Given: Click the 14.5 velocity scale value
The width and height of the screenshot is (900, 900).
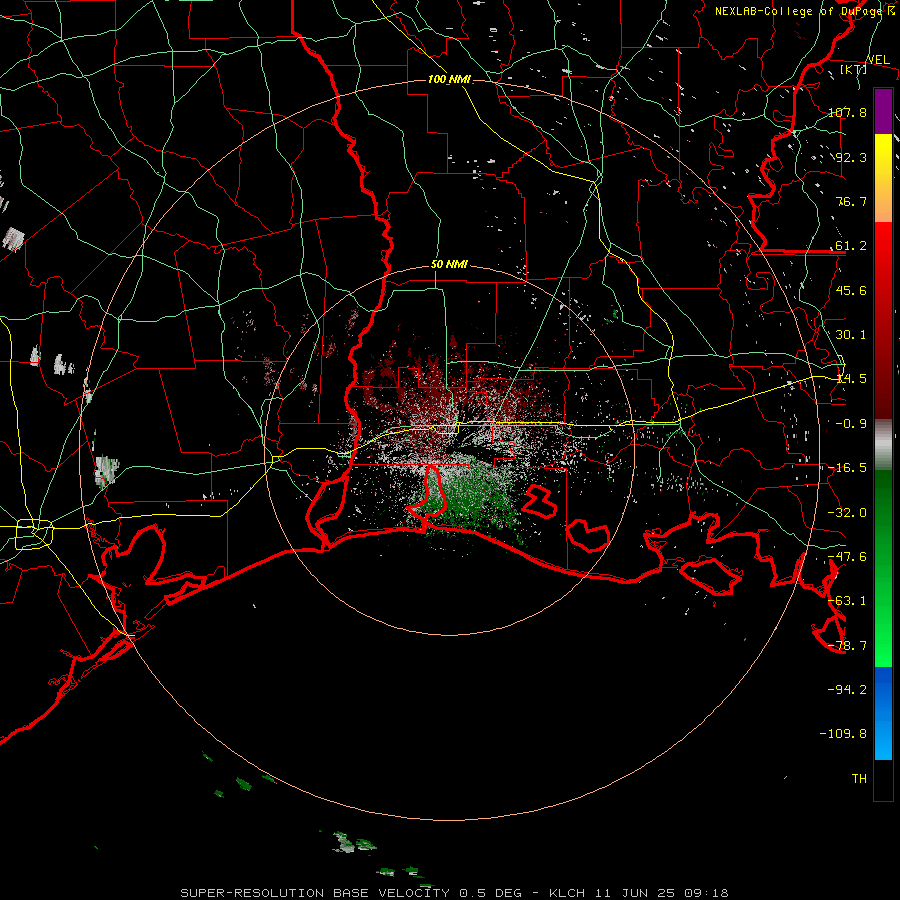Looking at the screenshot, I should point(851,379).
